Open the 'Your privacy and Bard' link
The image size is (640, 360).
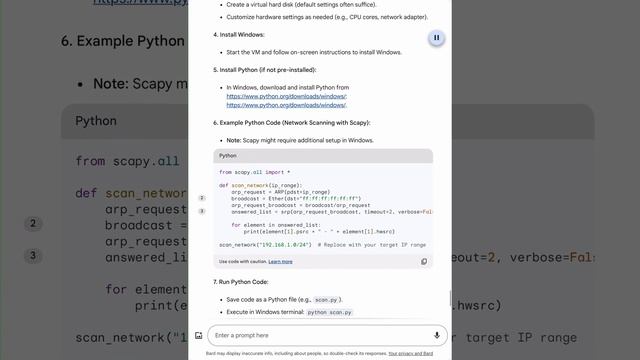pos(411,353)
